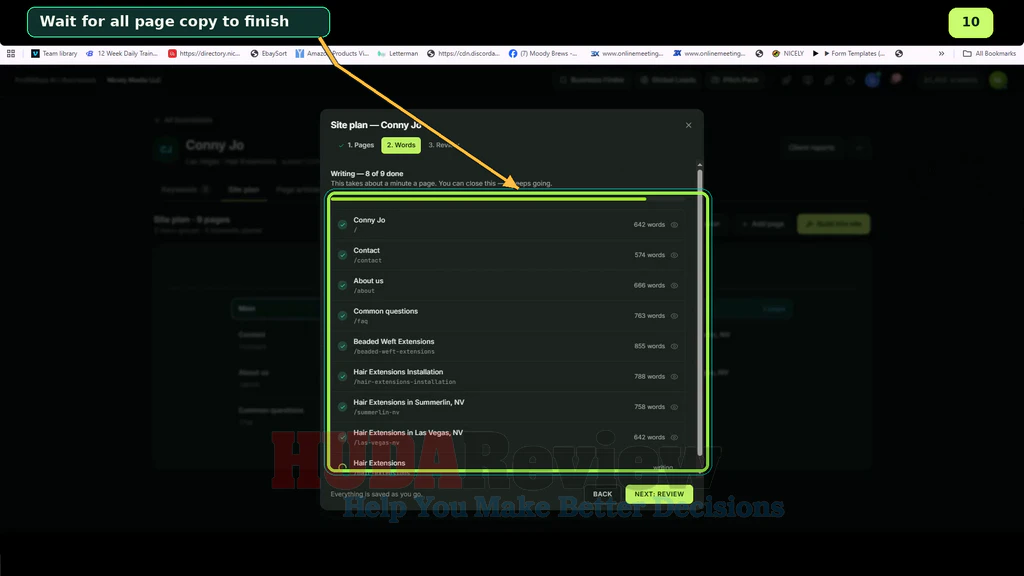Image resolution: width=1024 pixels, height=576 pixels.
Task: Click the Conny Jo row checkmark icon
Action: (342, 225)
